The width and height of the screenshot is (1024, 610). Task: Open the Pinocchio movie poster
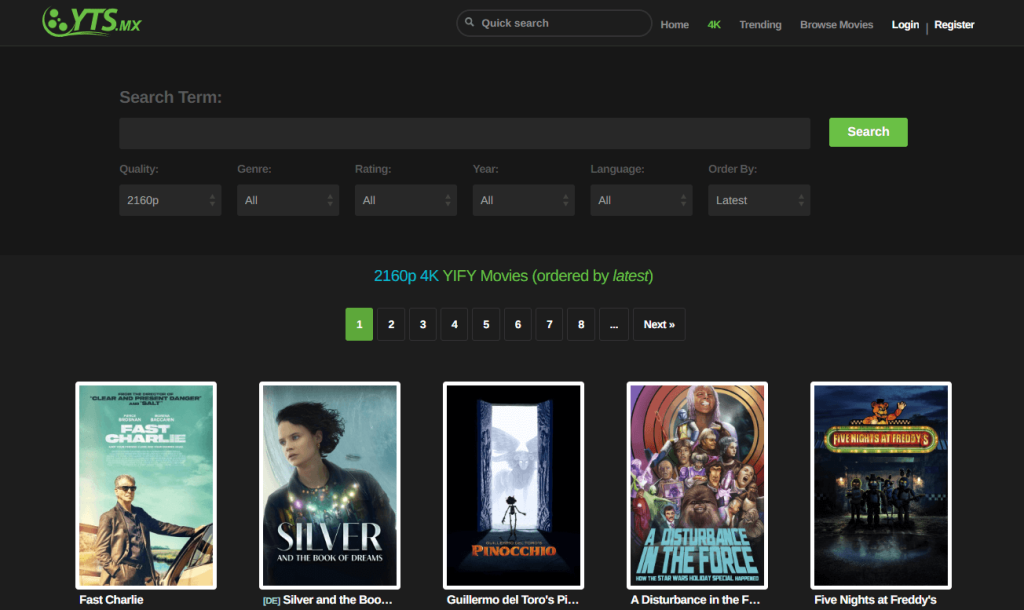[513, 485]
